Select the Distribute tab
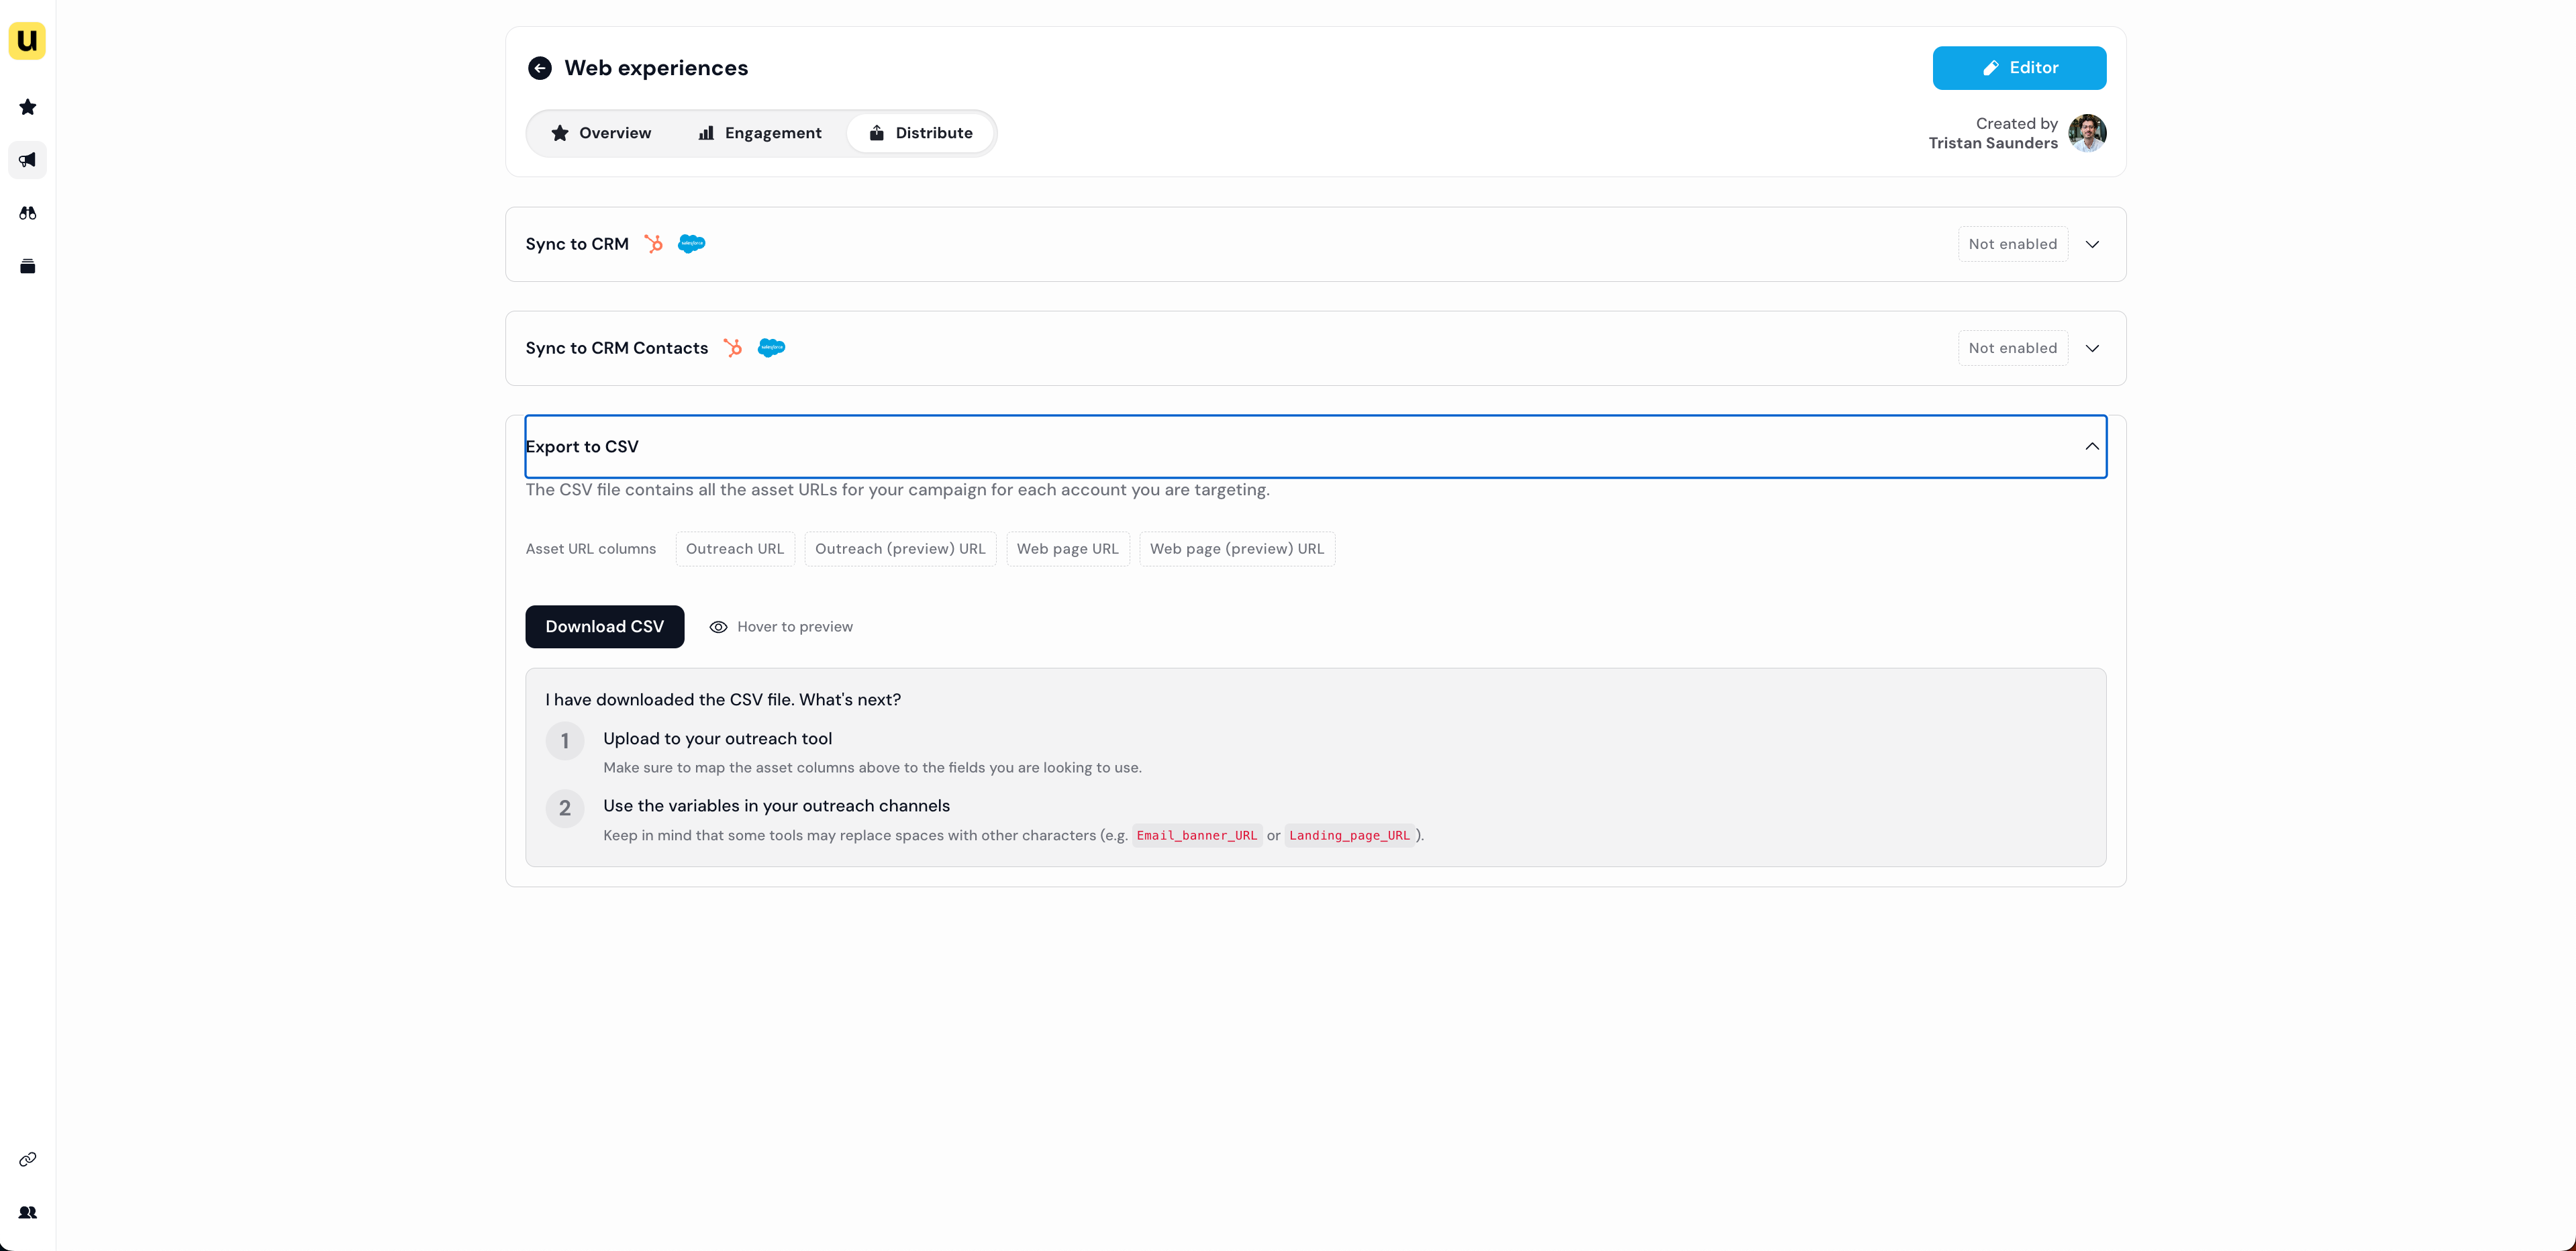 coord(920,133)
